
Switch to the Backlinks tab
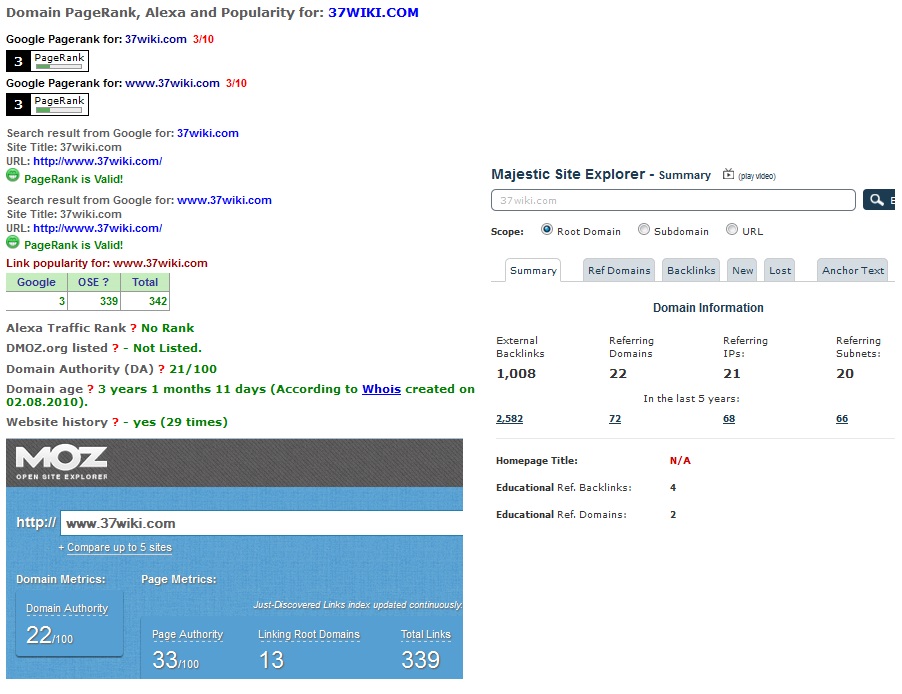(691, 270)
